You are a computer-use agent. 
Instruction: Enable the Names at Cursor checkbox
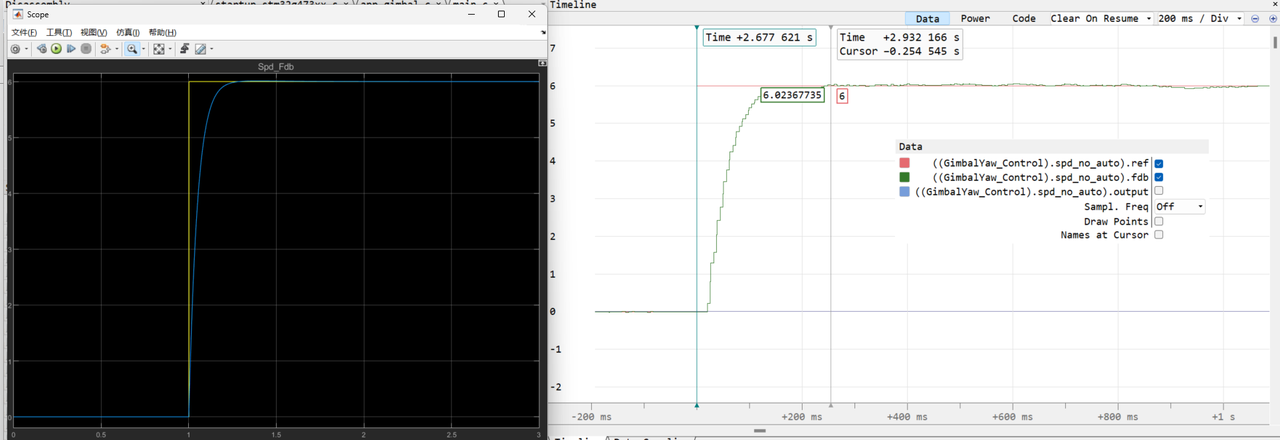pos(1159,235)
